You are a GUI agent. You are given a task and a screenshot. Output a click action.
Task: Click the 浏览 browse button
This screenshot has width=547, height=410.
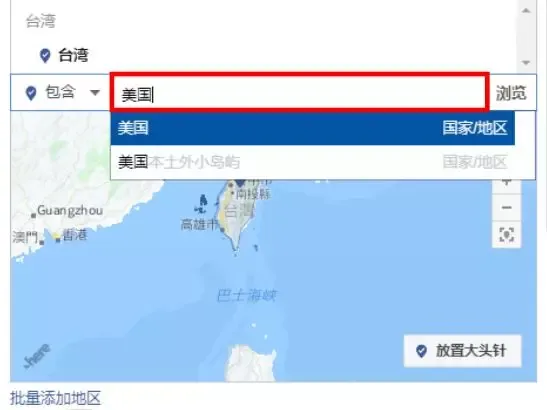click(x=511, y=93)
